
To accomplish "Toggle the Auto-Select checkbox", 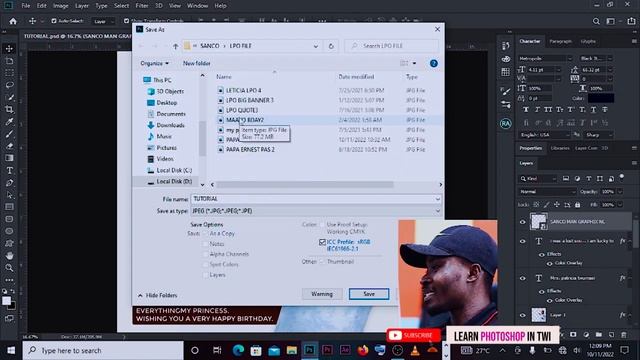I will click(x=54, y=21).
